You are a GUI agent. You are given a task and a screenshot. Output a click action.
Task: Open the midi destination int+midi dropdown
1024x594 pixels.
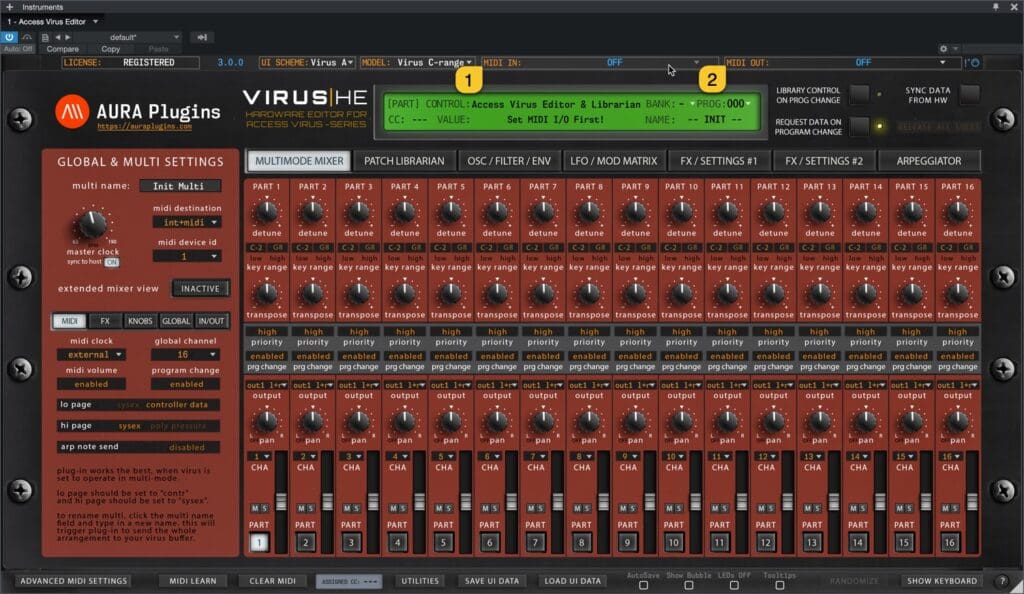tap(187, 223)
